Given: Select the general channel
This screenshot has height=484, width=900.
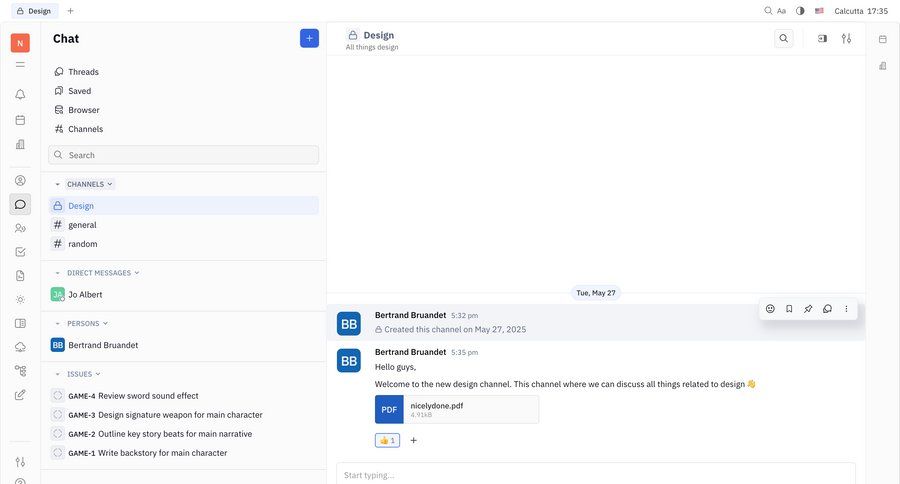Looking at the screenshot, I should (184, 225).
